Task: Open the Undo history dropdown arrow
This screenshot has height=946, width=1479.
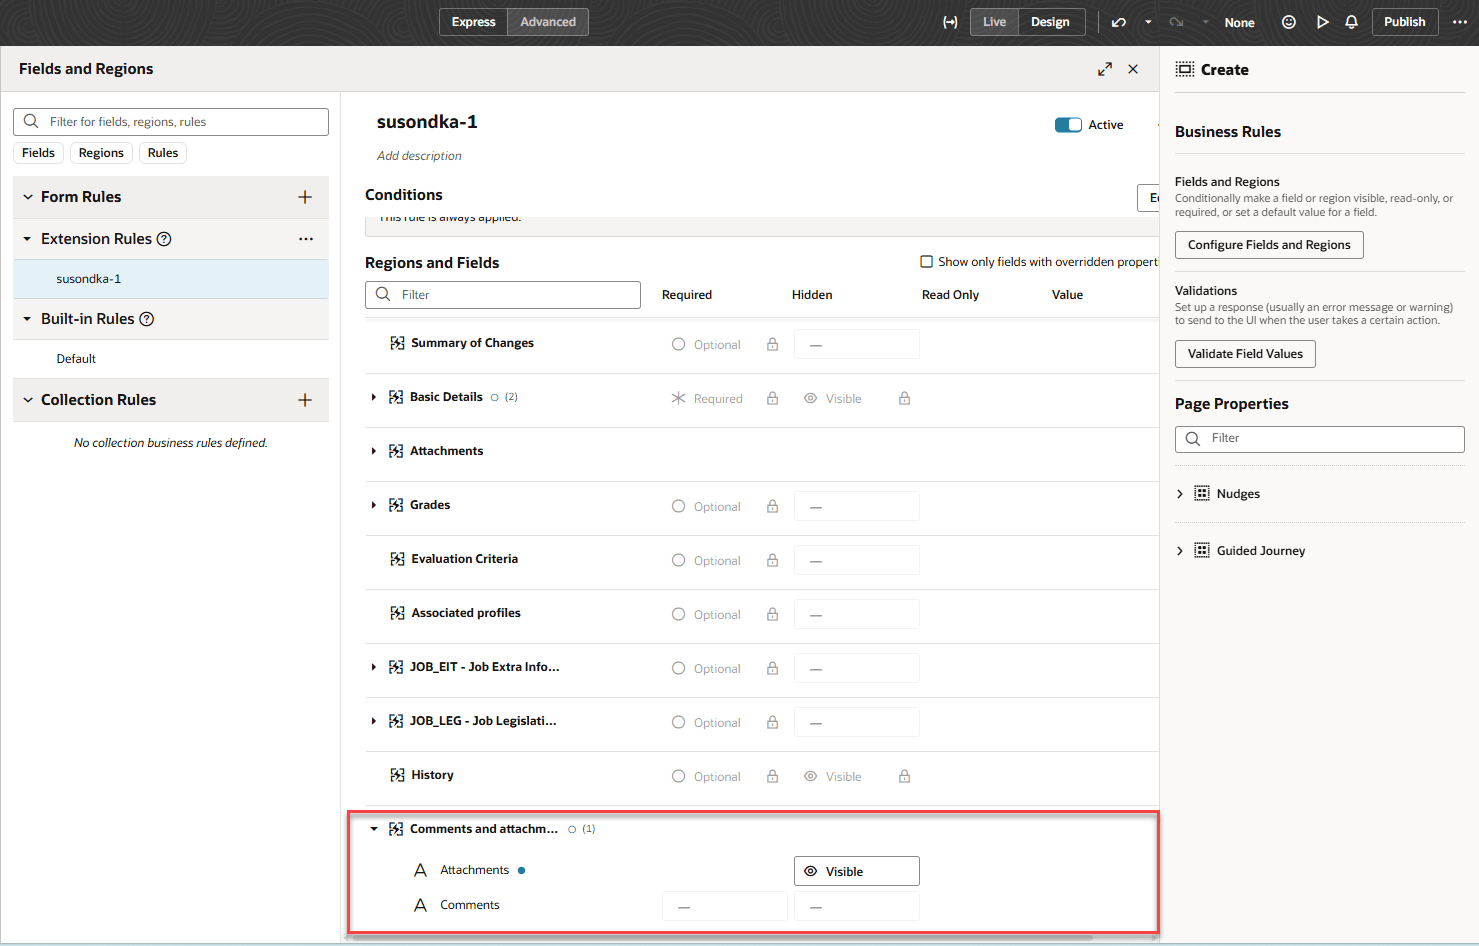Action: (1148, 22)
